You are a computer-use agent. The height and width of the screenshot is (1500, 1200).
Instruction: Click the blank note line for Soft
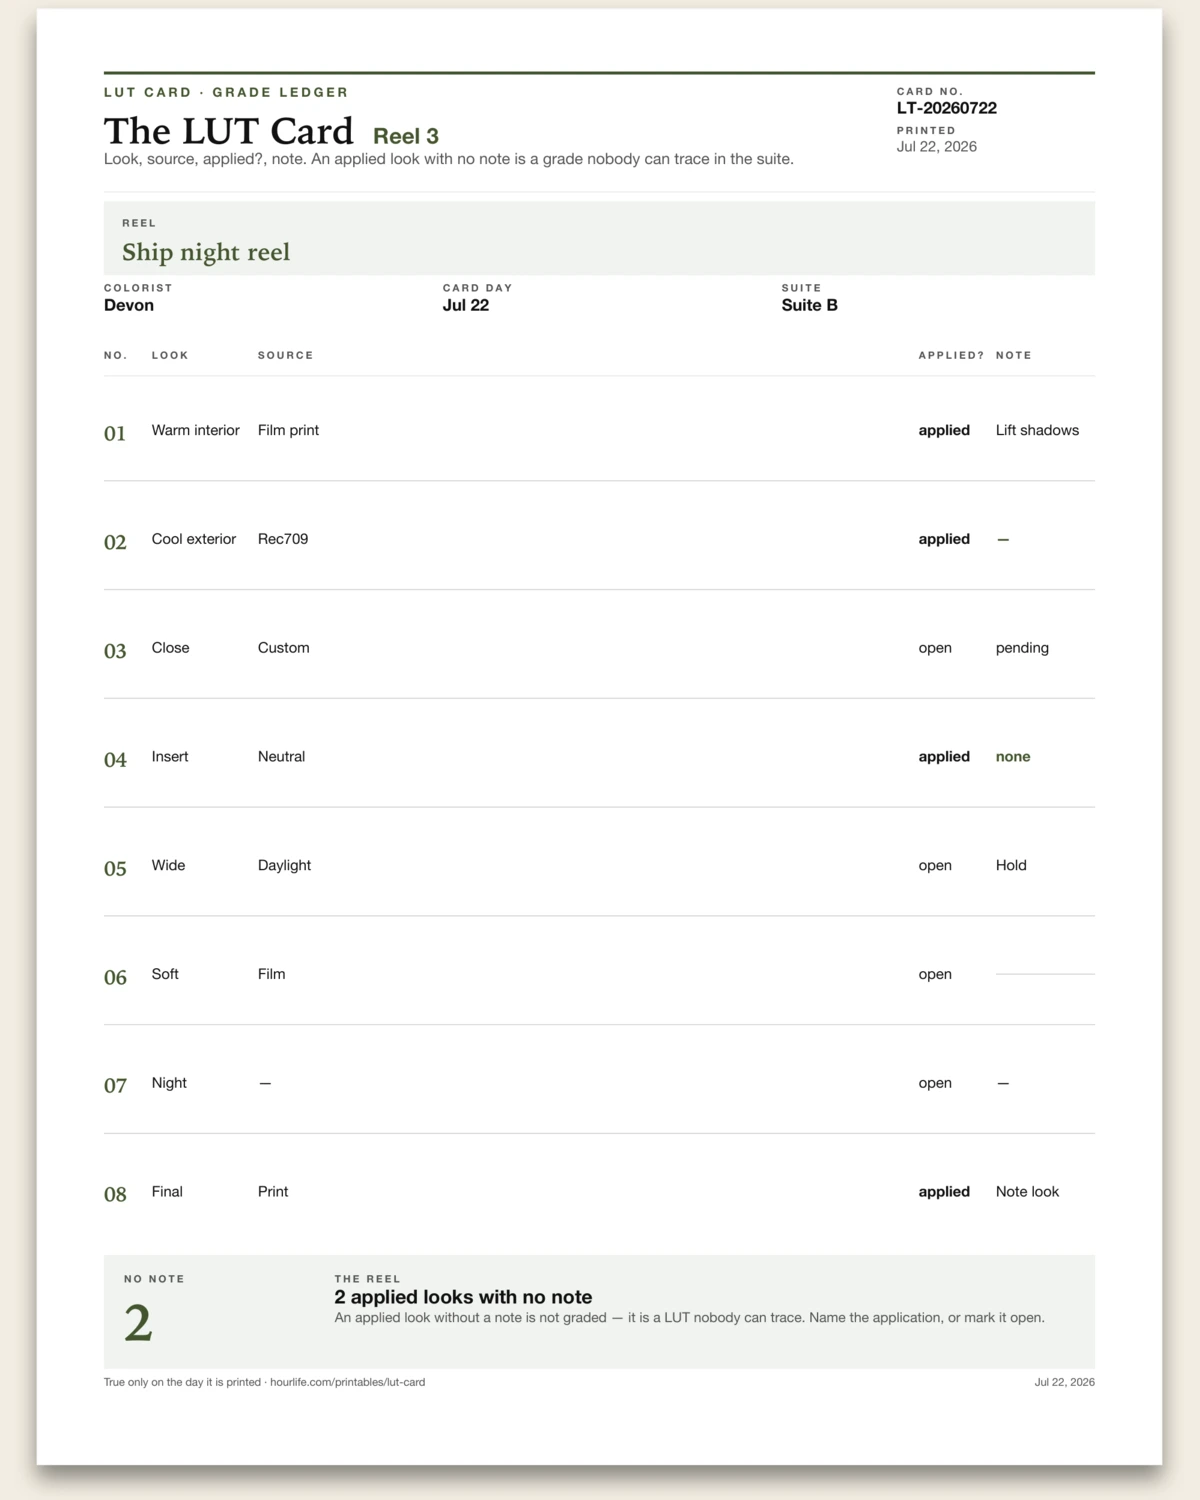(x=1045, y=974)
